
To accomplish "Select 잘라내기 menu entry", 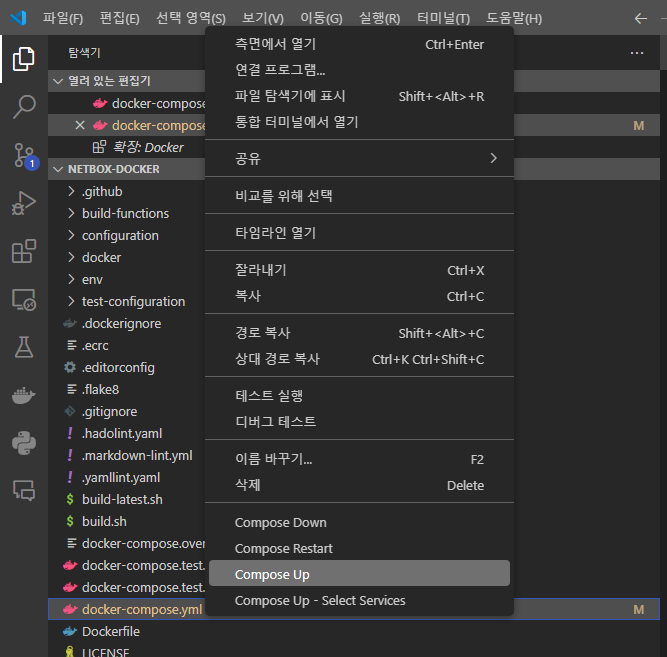I will [x=359, y=270].
